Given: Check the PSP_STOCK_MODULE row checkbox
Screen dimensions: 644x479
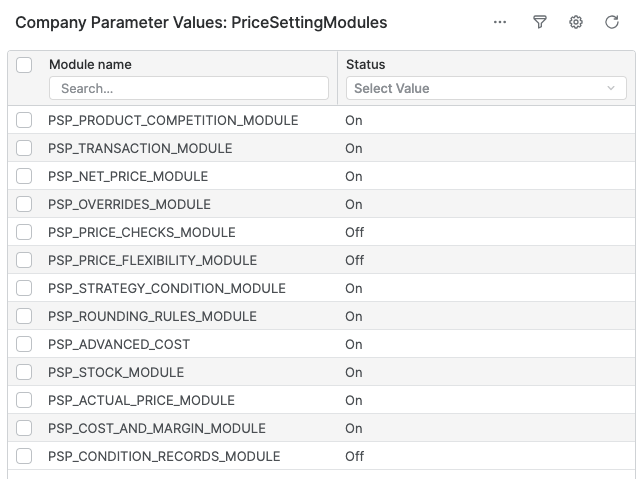Looking at the screenshot, I should tap(24, 372).
